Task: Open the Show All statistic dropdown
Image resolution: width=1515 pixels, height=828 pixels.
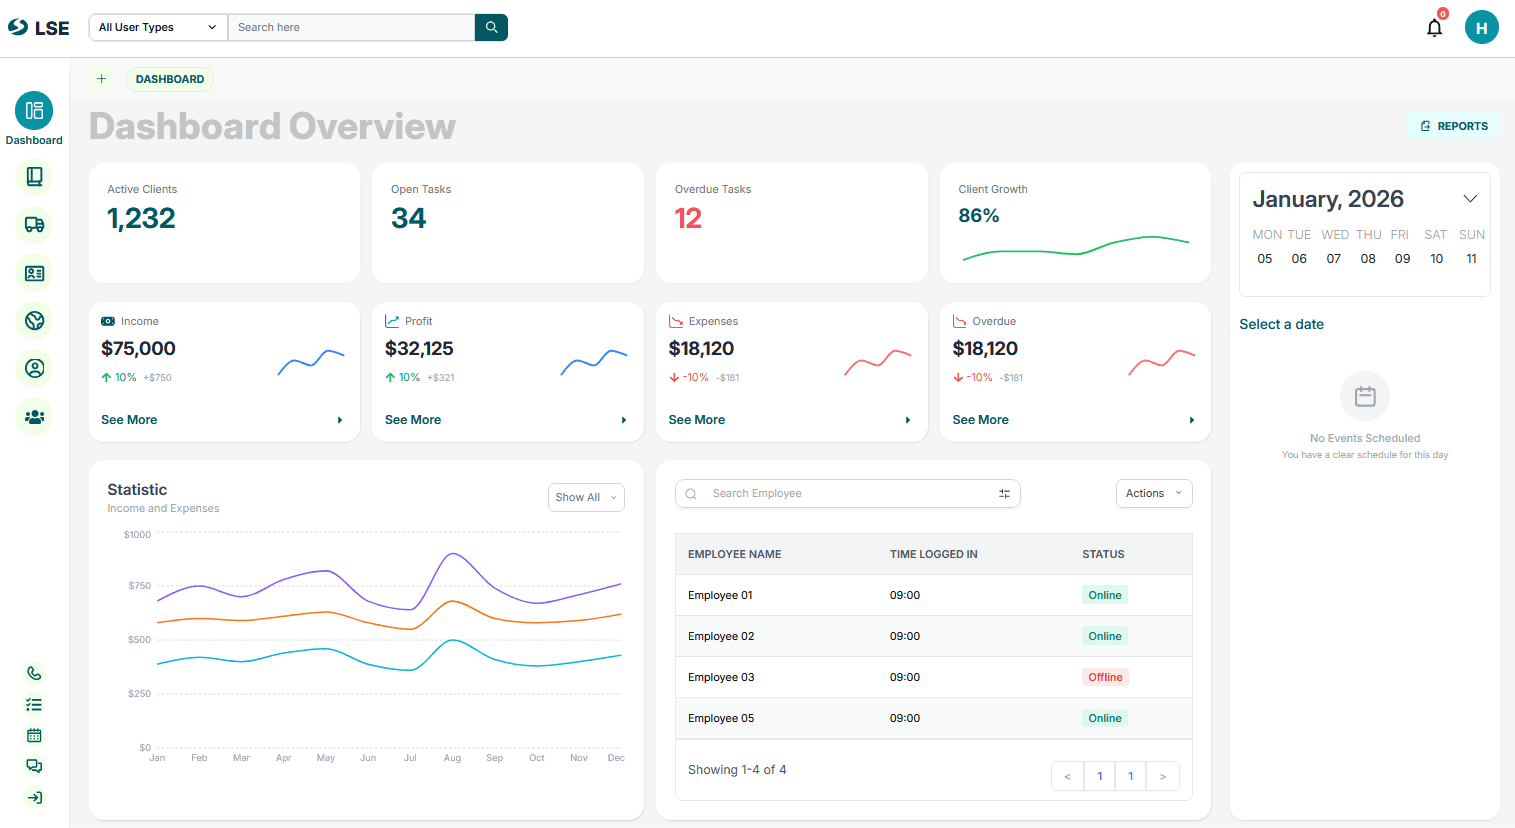Action: click(586, 497)
